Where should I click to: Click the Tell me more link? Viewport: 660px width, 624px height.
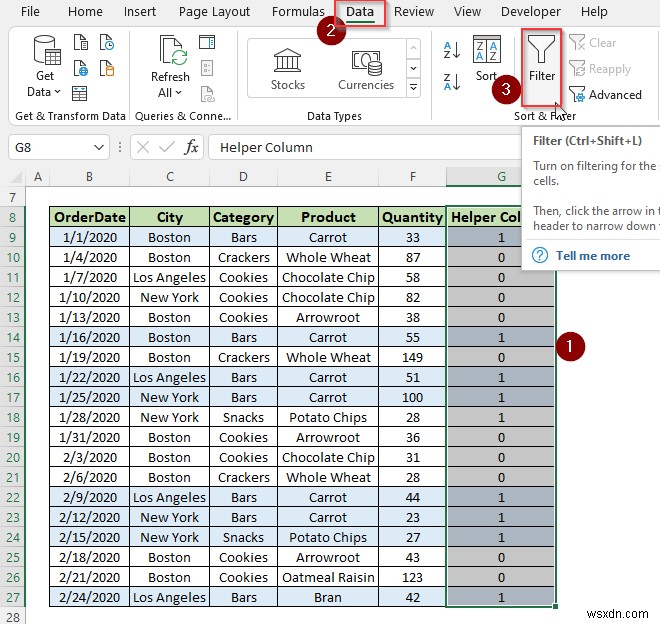coord(593,256)
